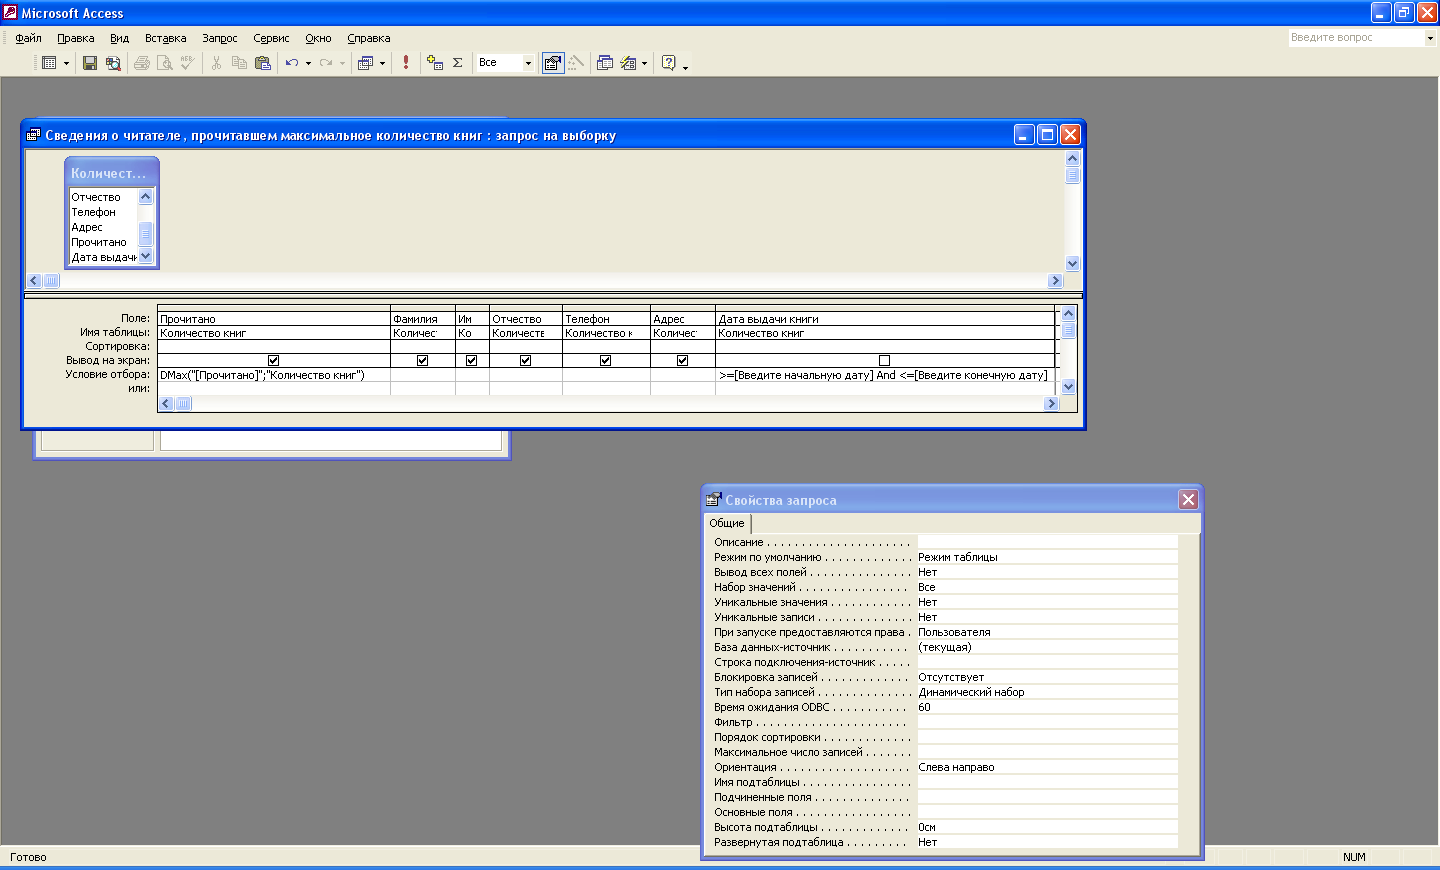Check Show box for Дата выдачи книги
This screenshot has height=870, width=1440.
(884, 360)
